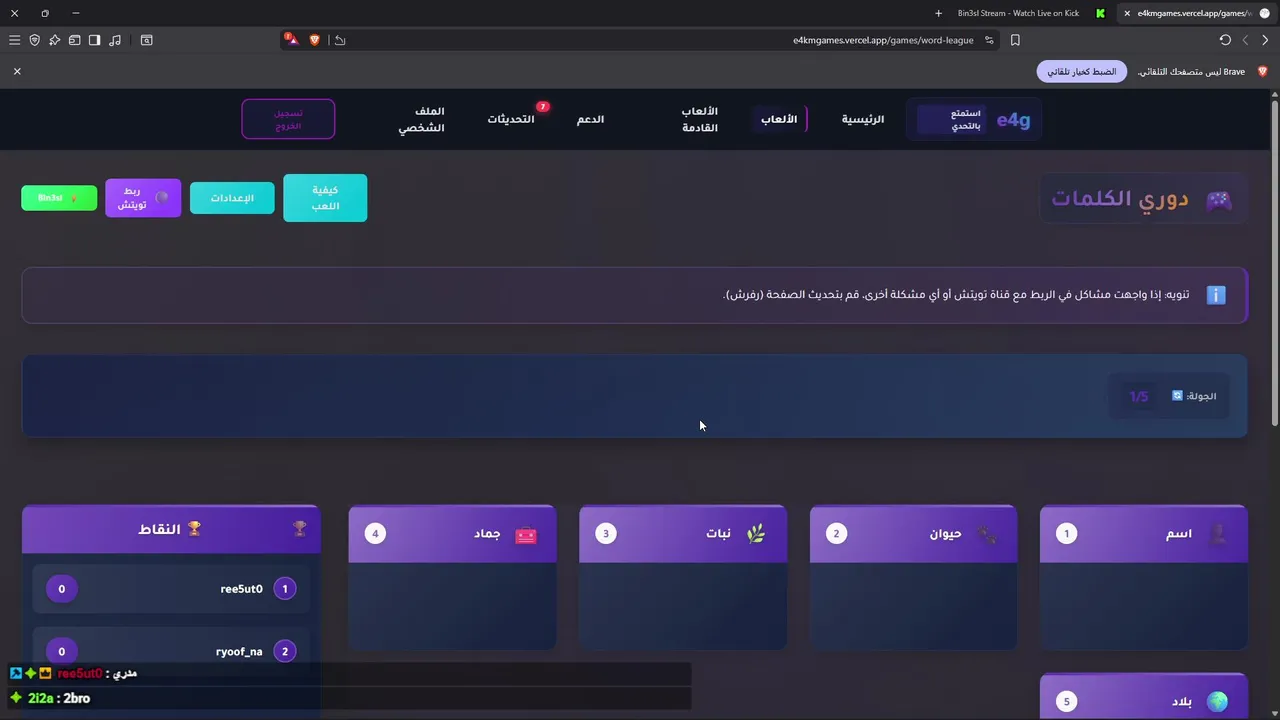Click number badge 1 on اسم card
1280x720 pixels.
coord(1066,534)
